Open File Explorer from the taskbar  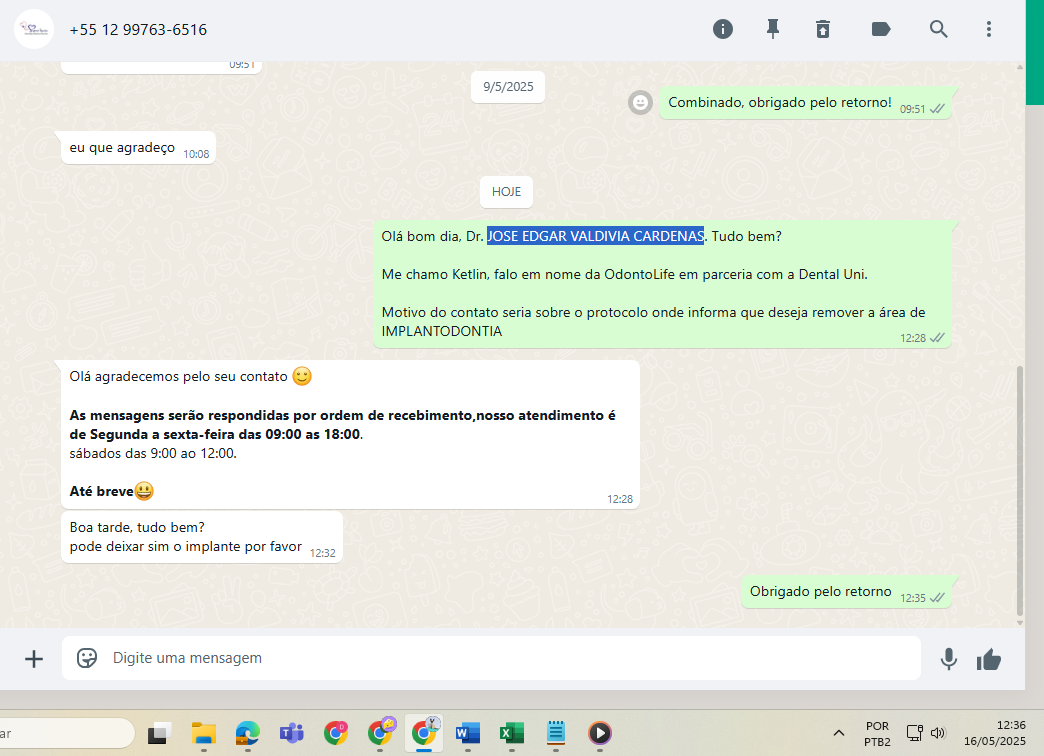pos(204,733)
